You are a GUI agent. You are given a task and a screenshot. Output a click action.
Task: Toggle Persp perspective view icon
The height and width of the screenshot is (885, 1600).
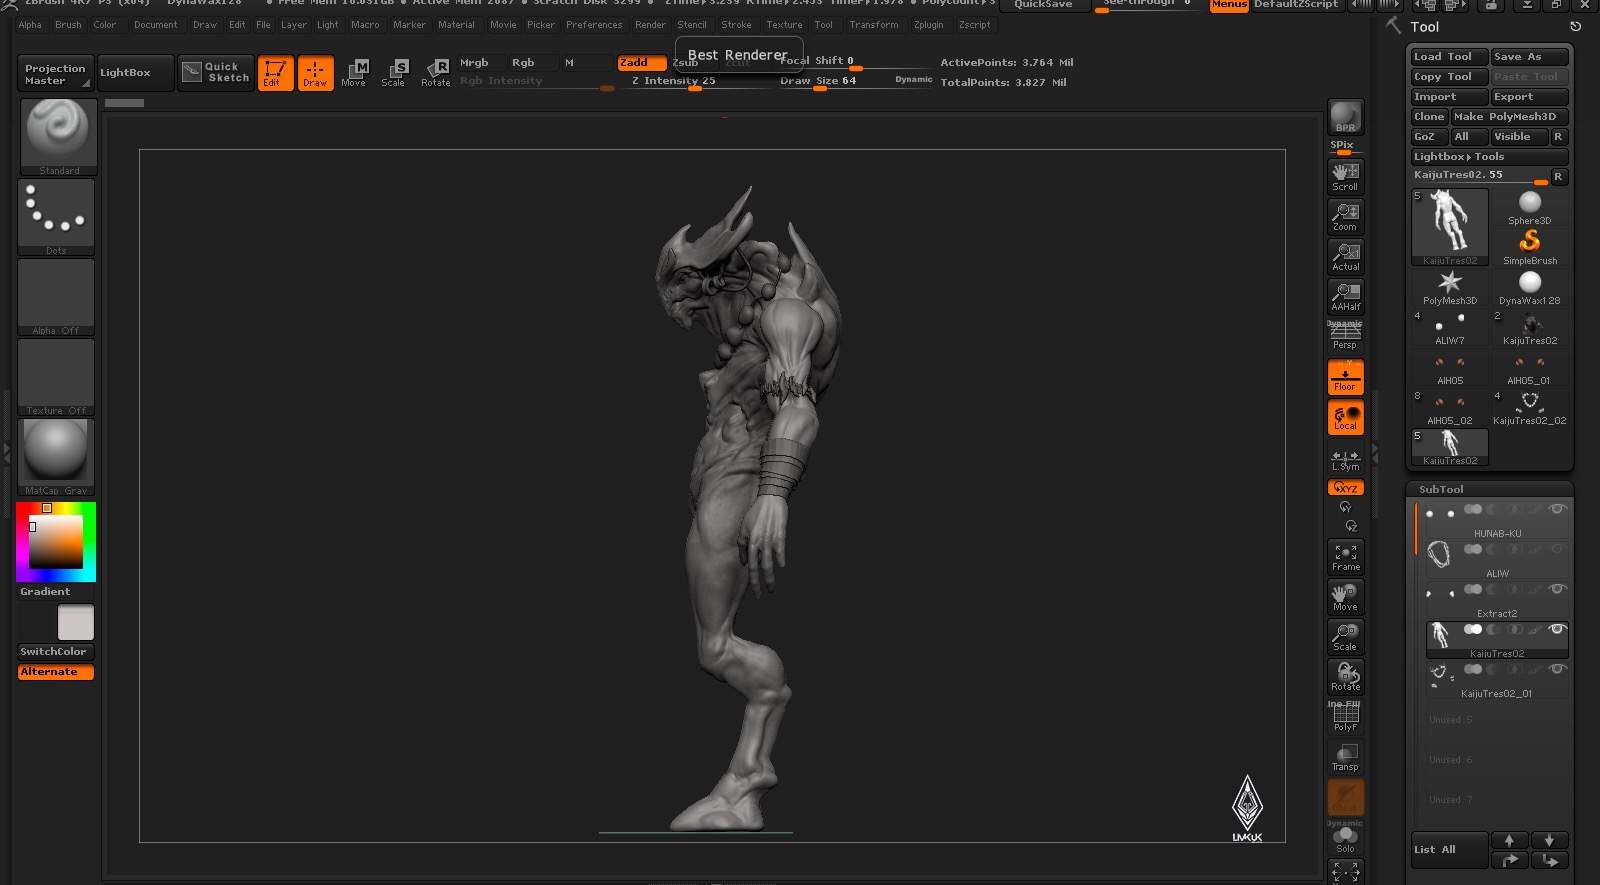(1345, 336)
